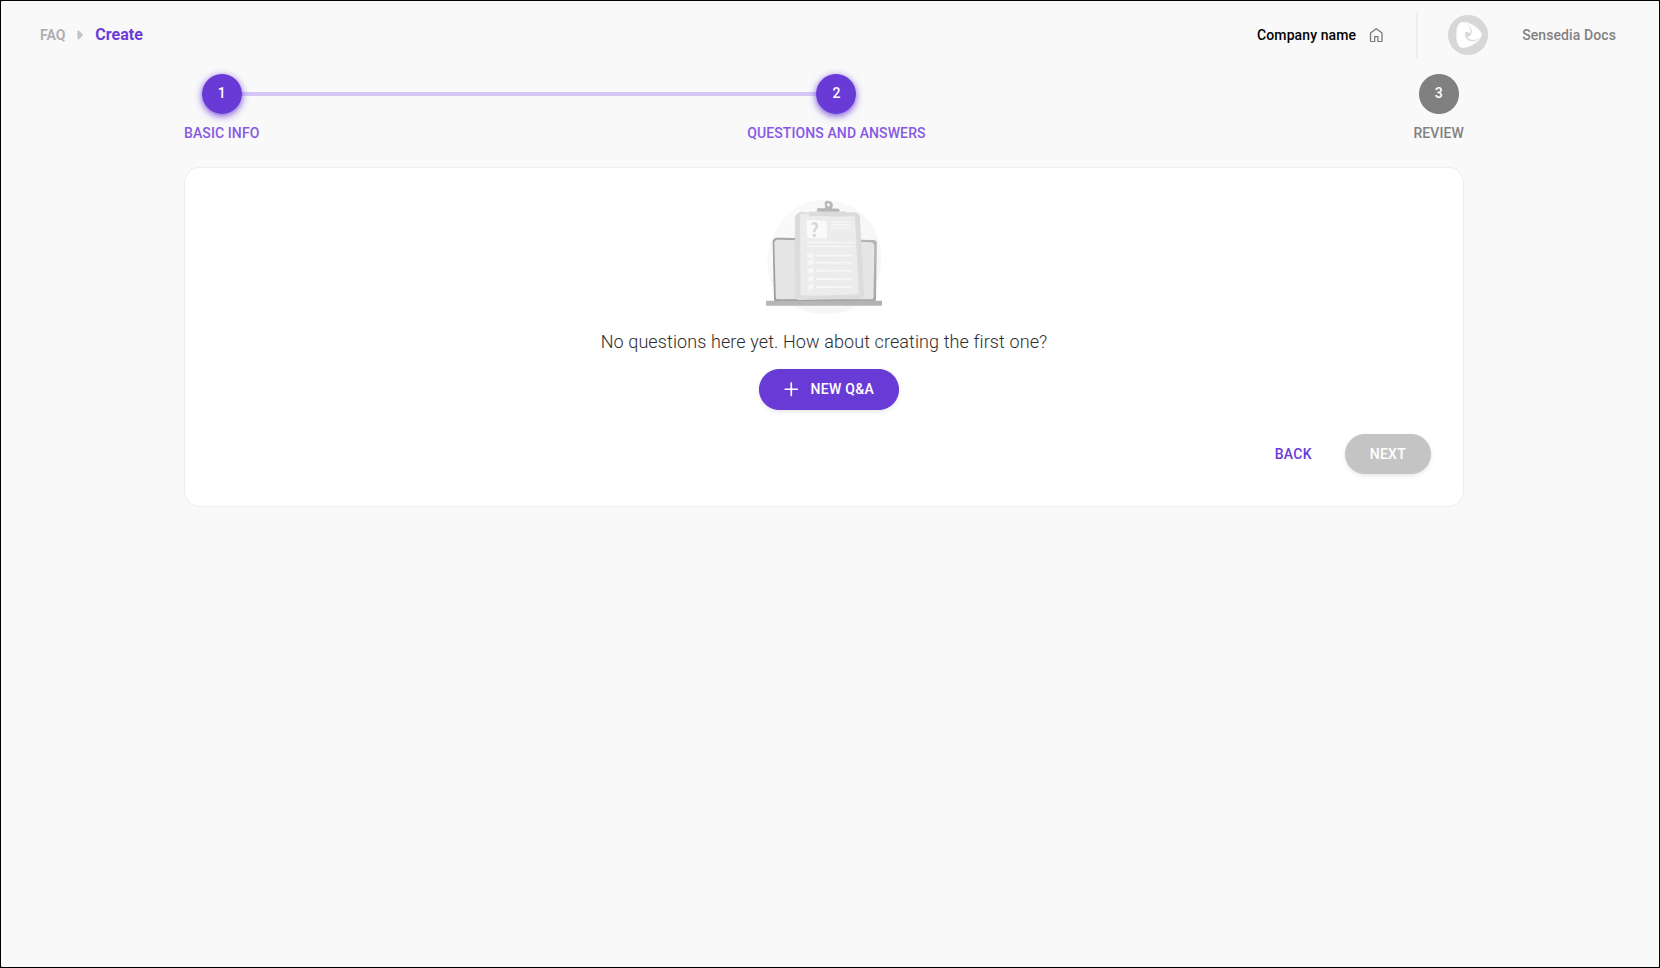Open the Sensedia Docs profile avatar

(x=1467, y=34)
